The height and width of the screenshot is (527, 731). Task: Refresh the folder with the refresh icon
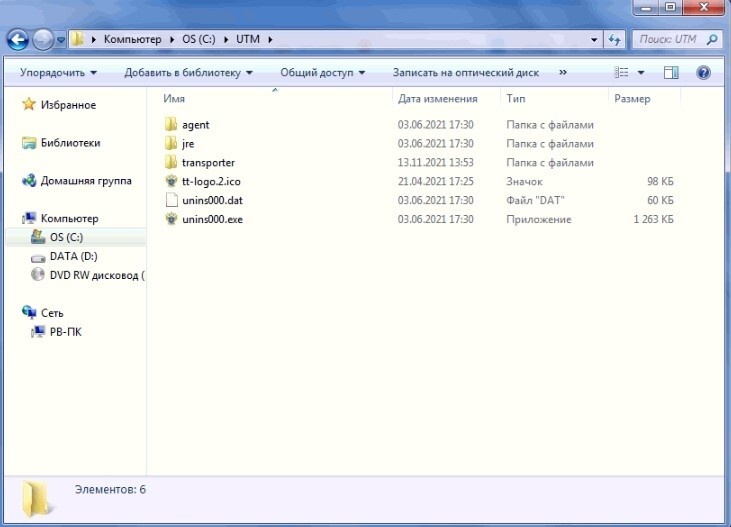(614, 40)
